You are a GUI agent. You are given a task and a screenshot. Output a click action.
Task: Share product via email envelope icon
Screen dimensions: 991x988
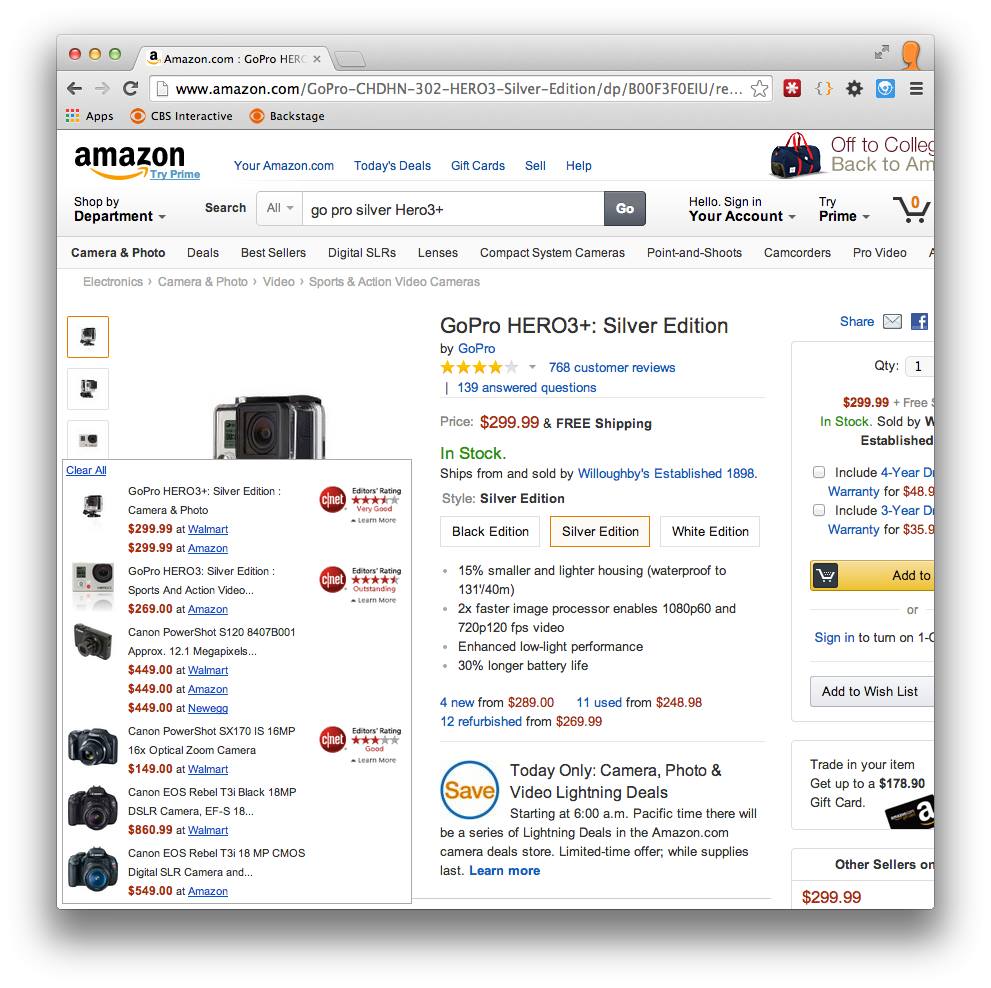click(x=892, y=321)
